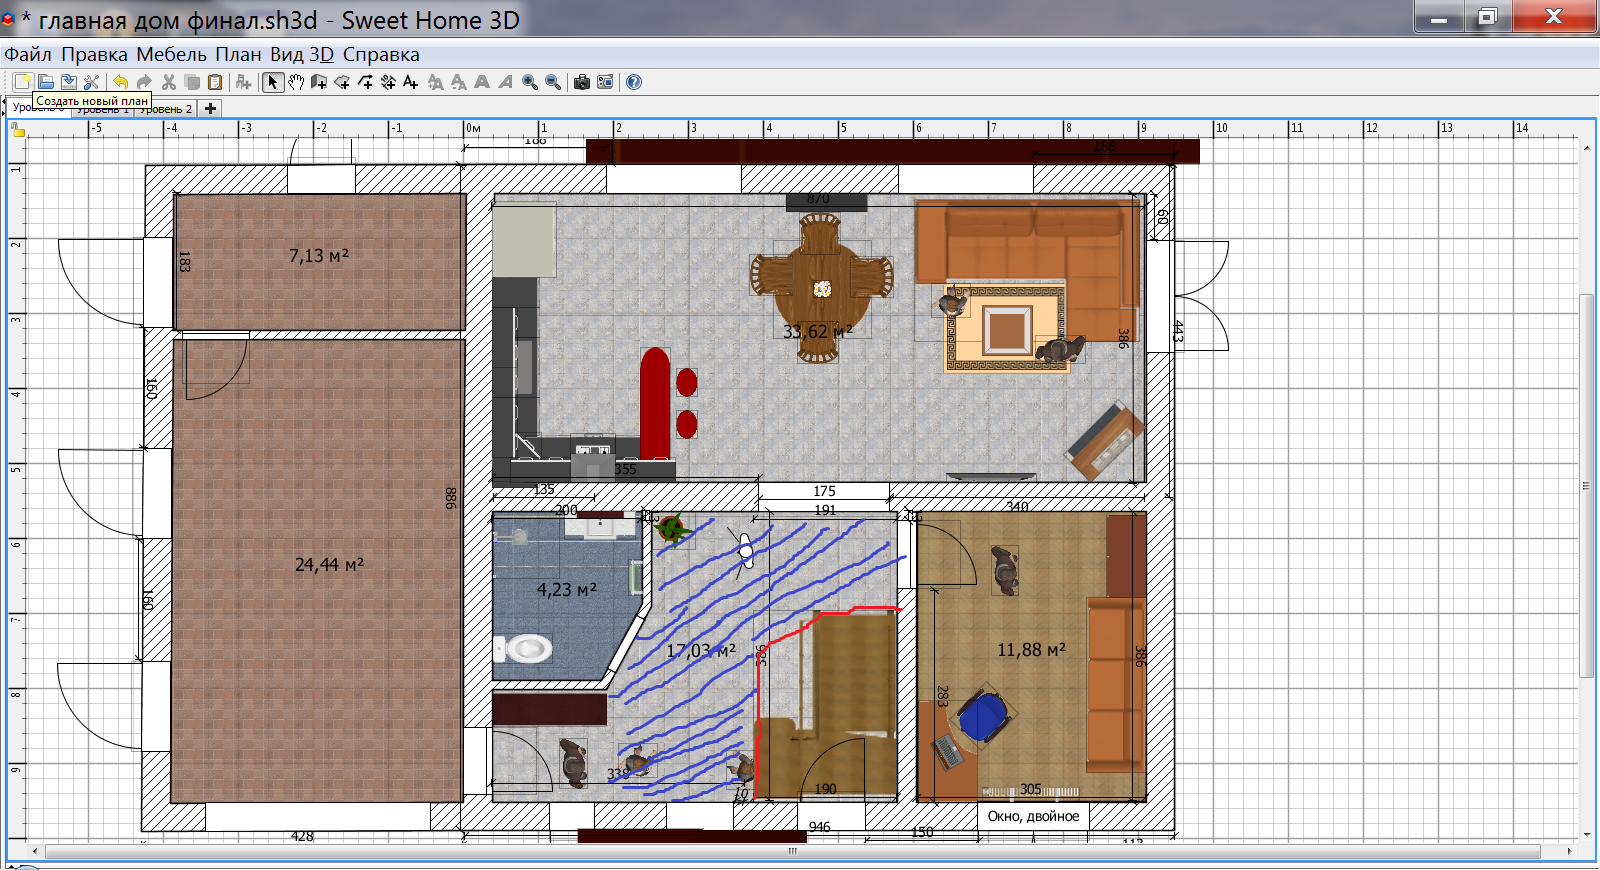Click the plan's scroll left arrow
This screenshot has height=870, width=1600.
(36, 852)
